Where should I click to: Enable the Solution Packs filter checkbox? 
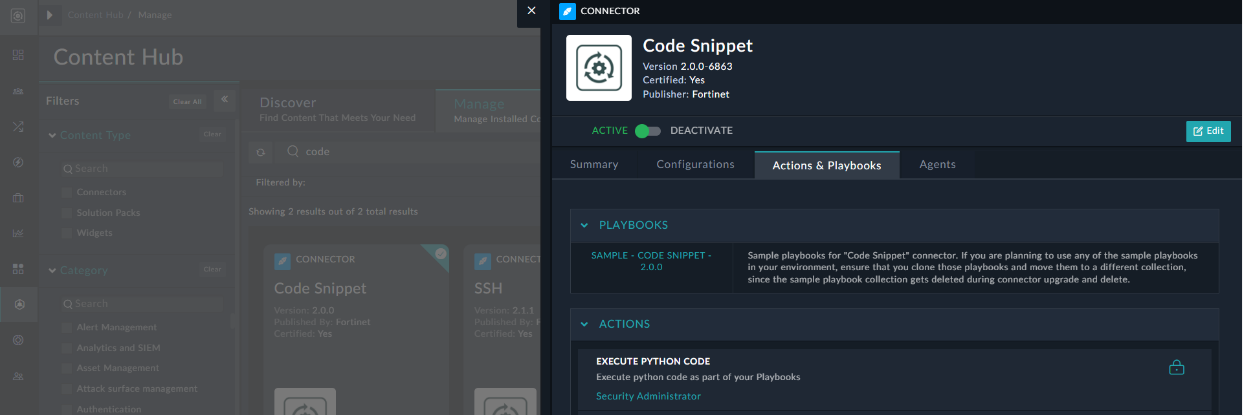click(66, 213)
